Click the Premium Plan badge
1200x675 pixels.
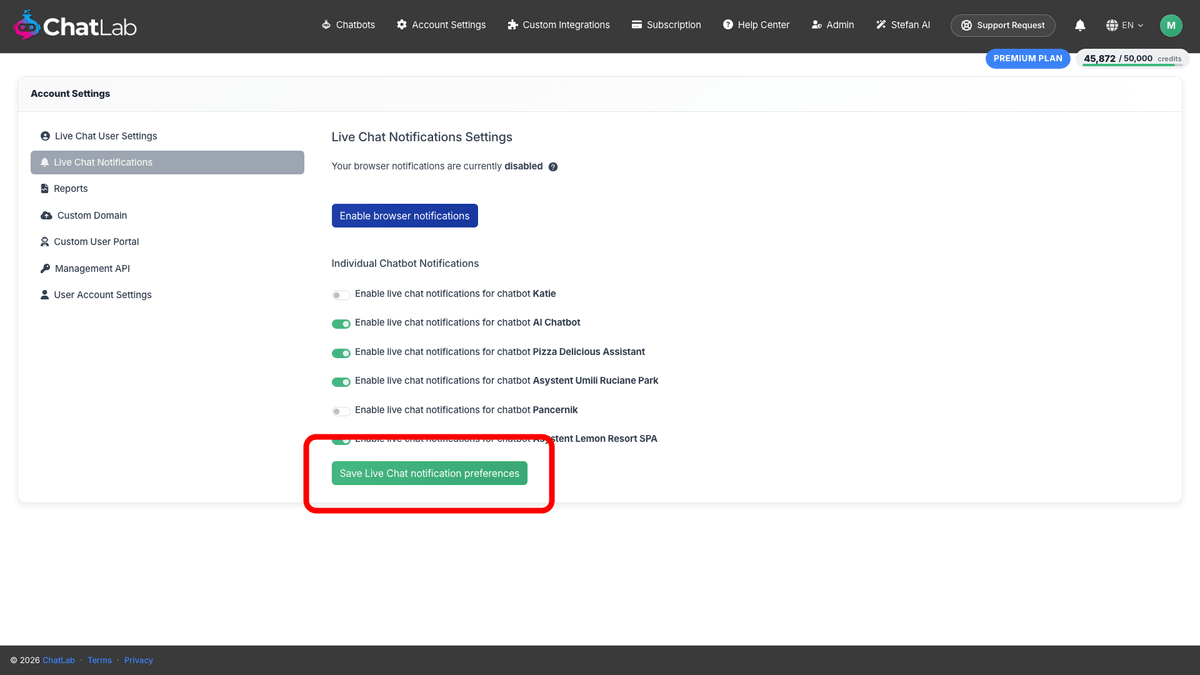[x=1028, y=58]
